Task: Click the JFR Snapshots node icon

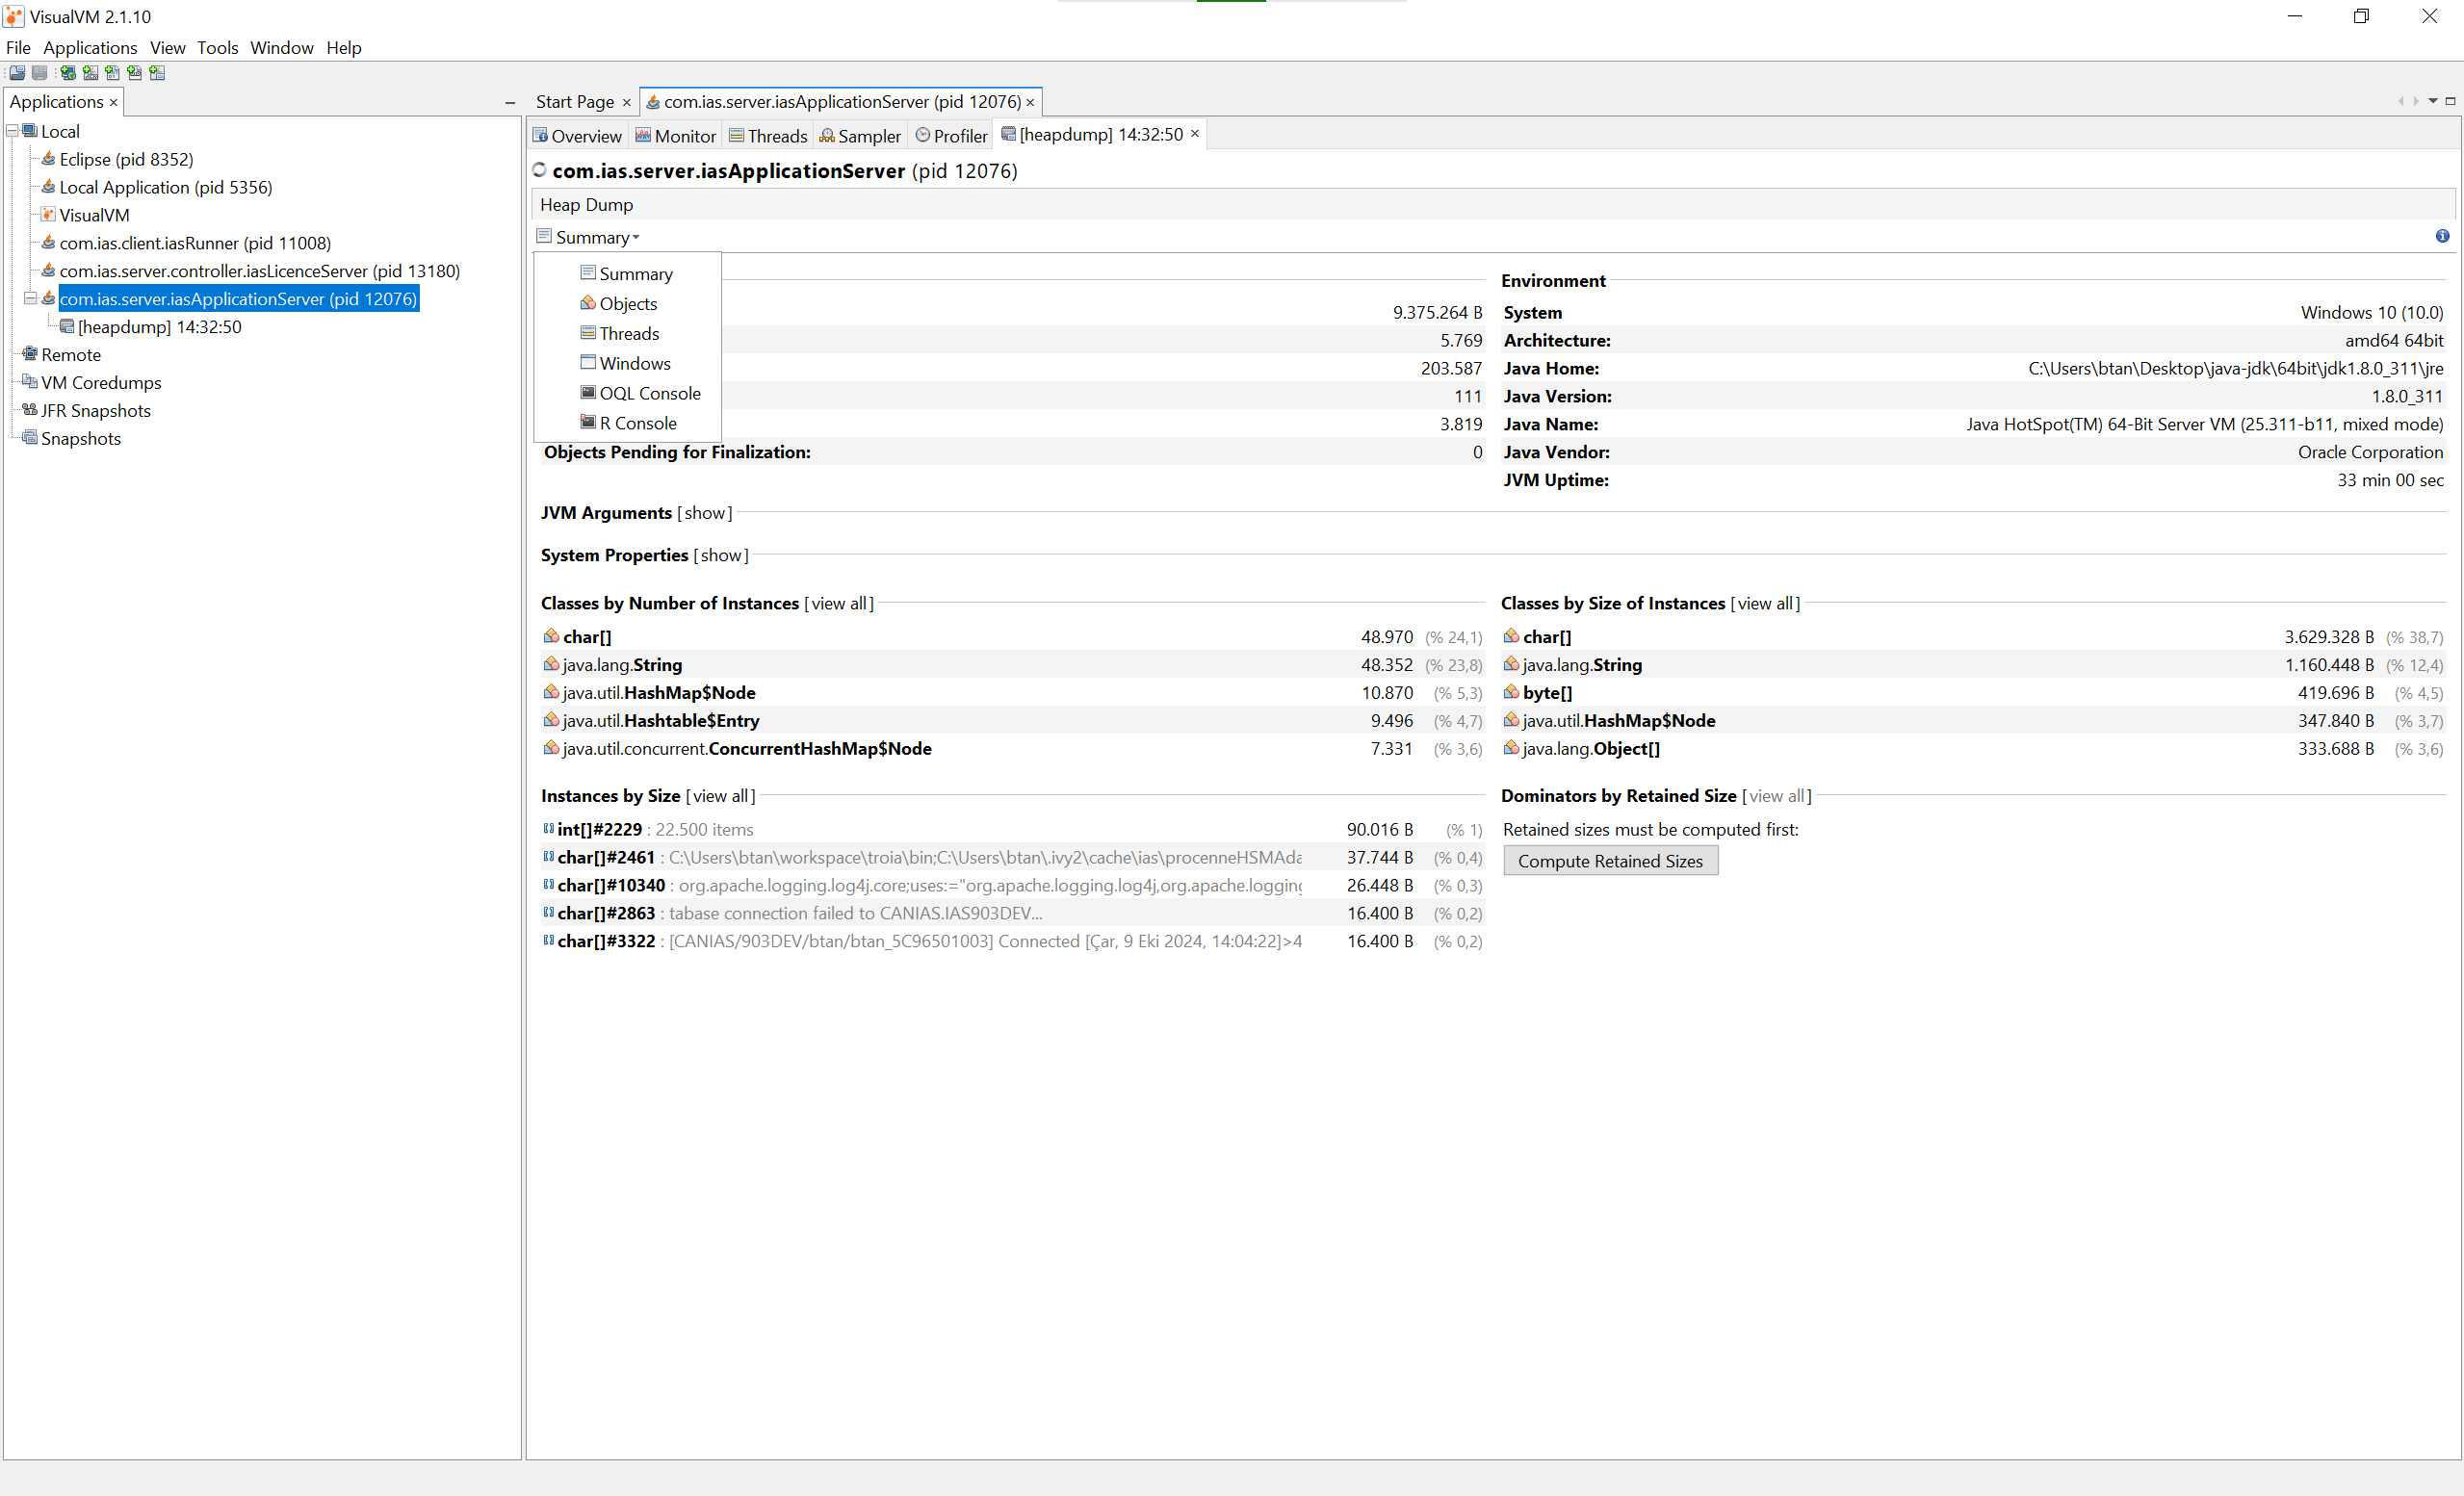Action: 30,410
